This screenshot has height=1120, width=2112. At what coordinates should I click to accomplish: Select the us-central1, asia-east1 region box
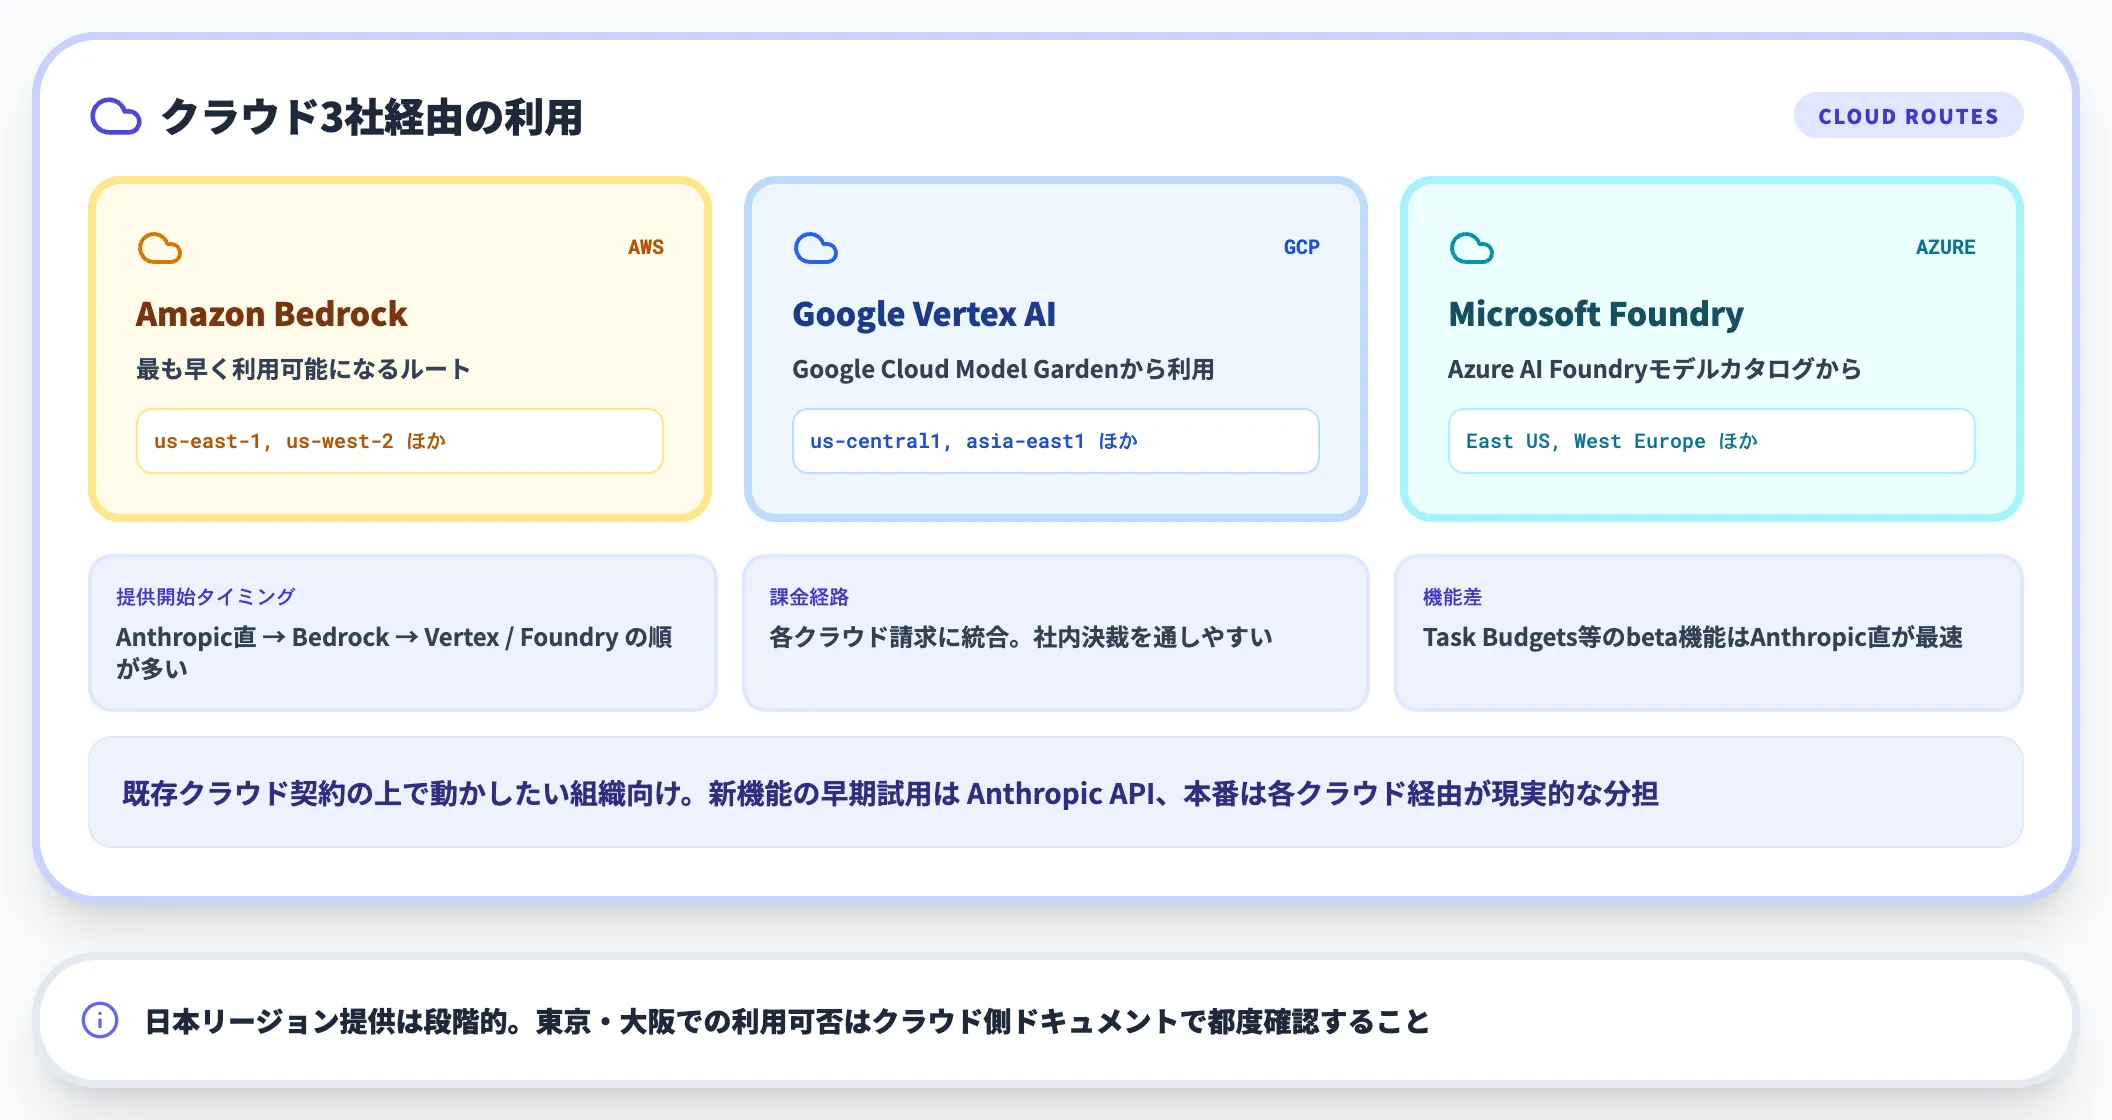(1055, 441)
